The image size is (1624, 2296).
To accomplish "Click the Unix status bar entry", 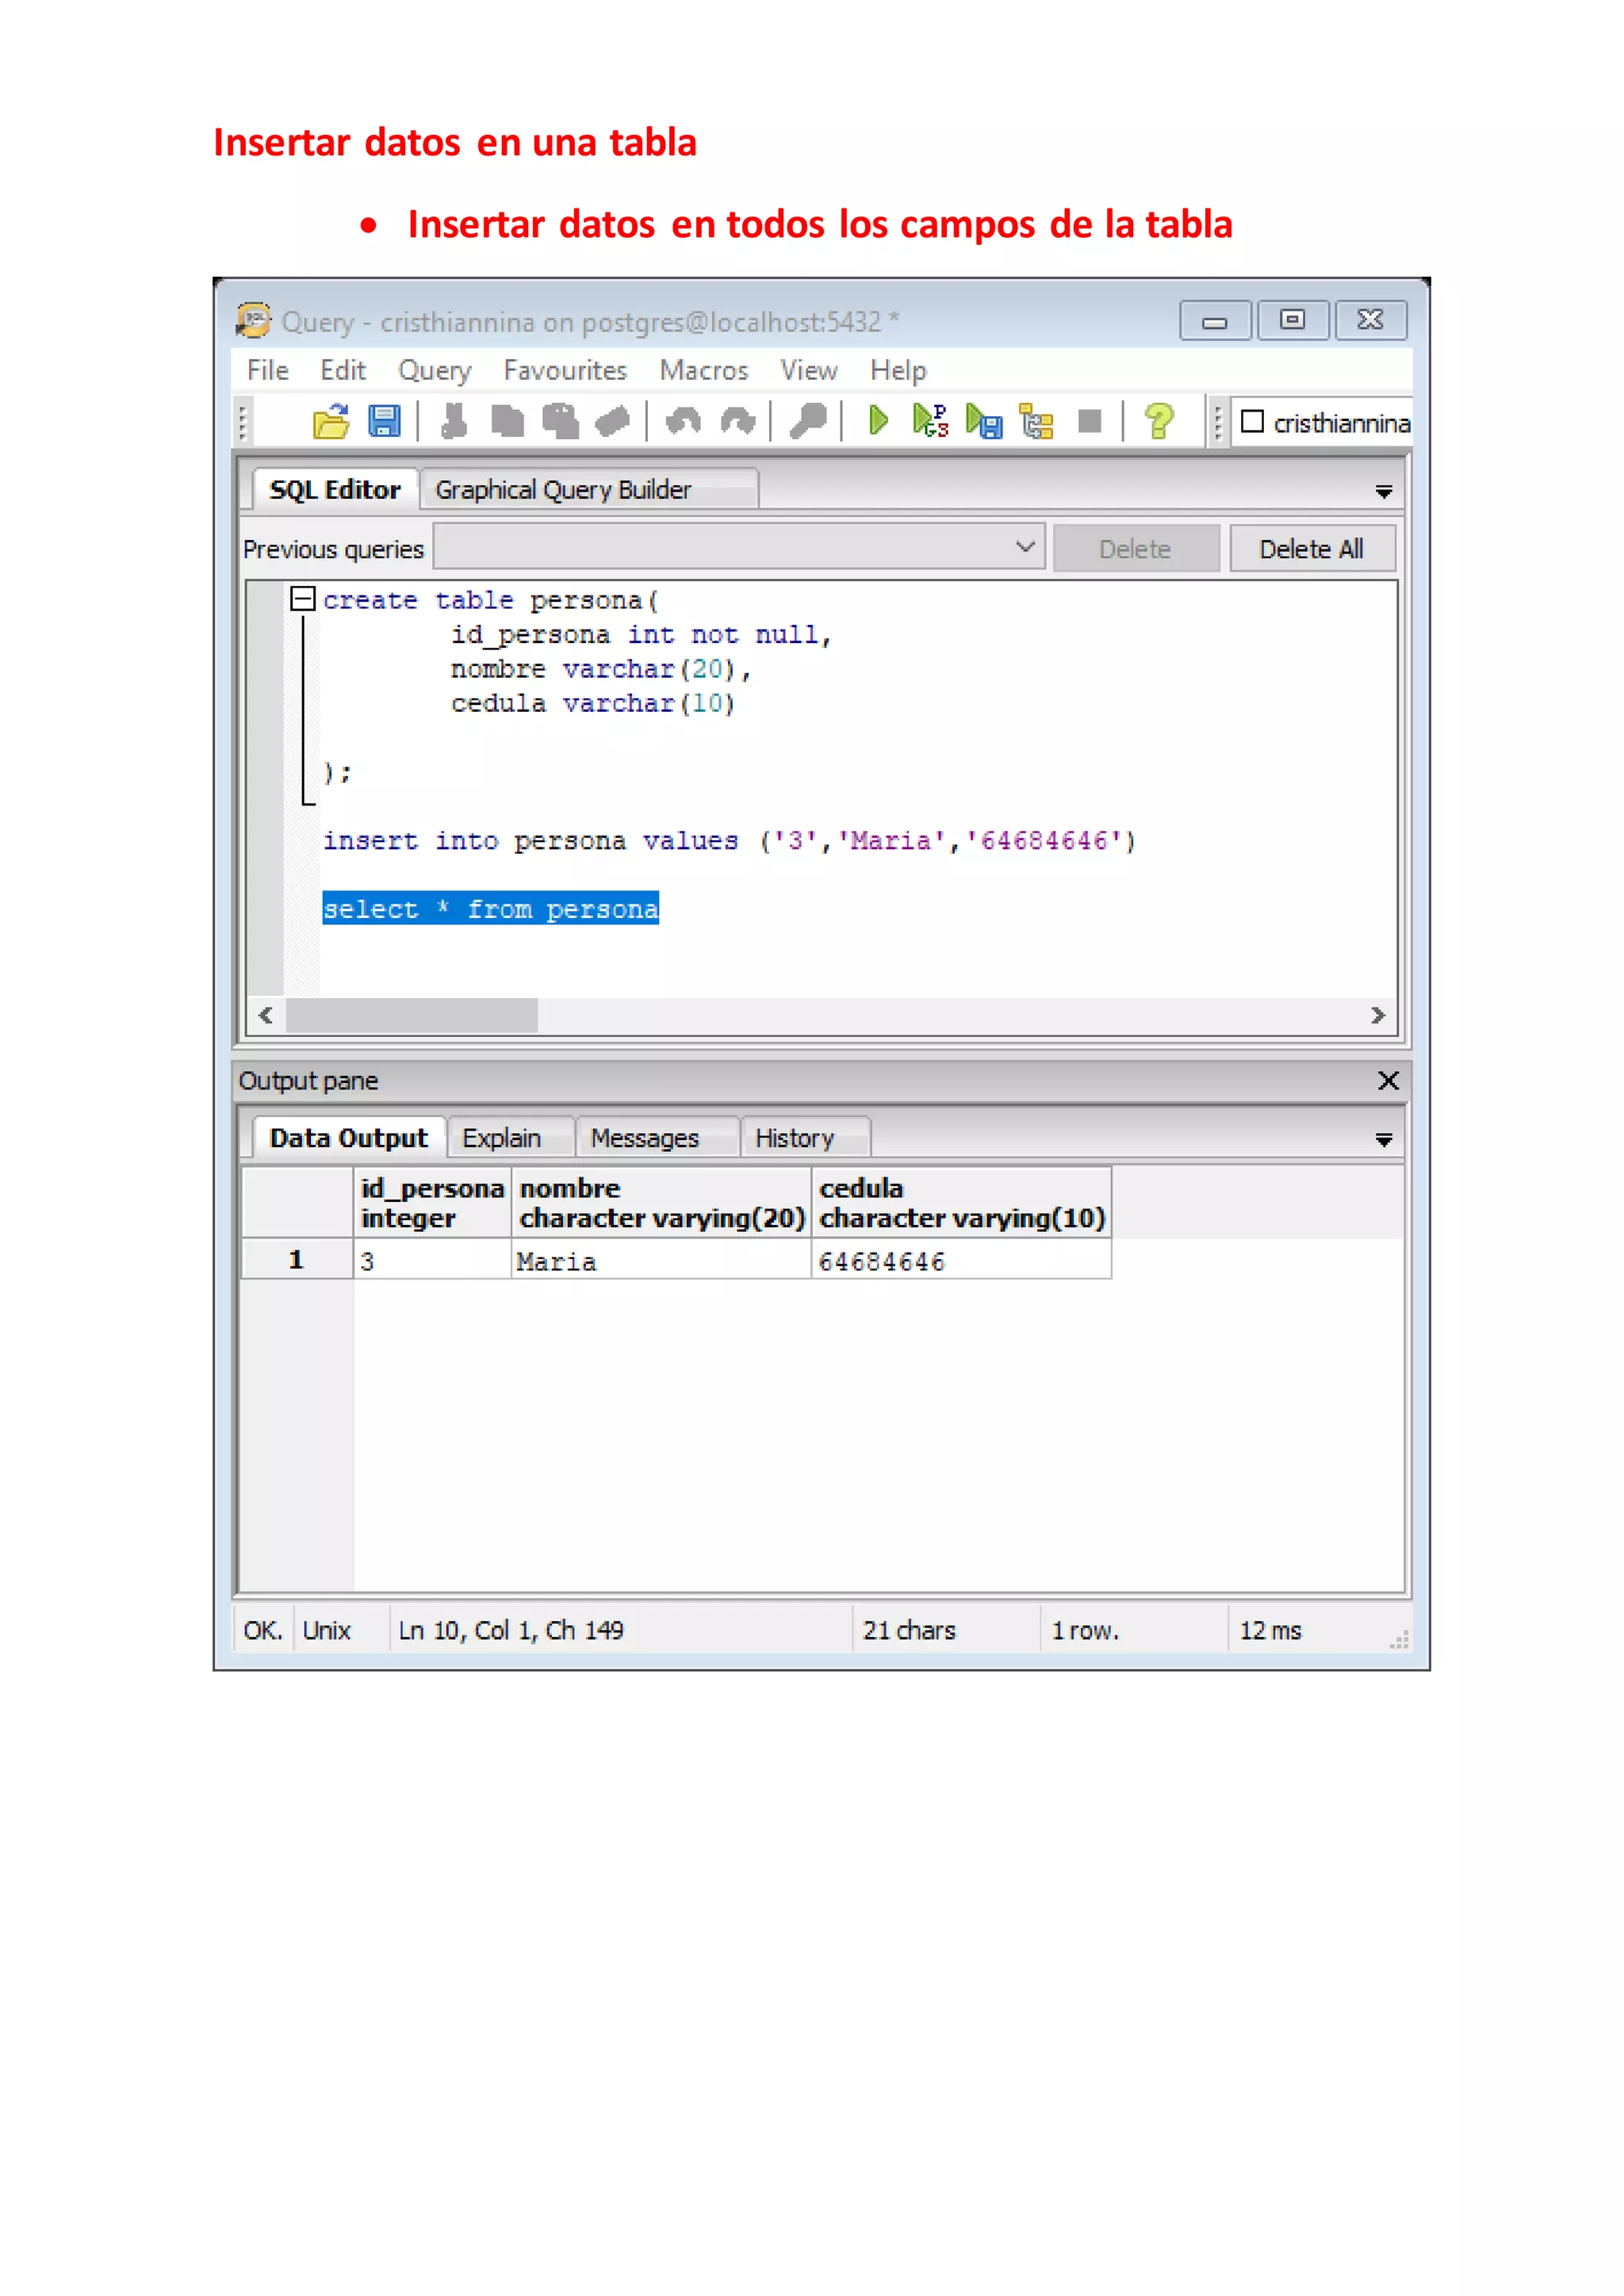I will 327,1631.
